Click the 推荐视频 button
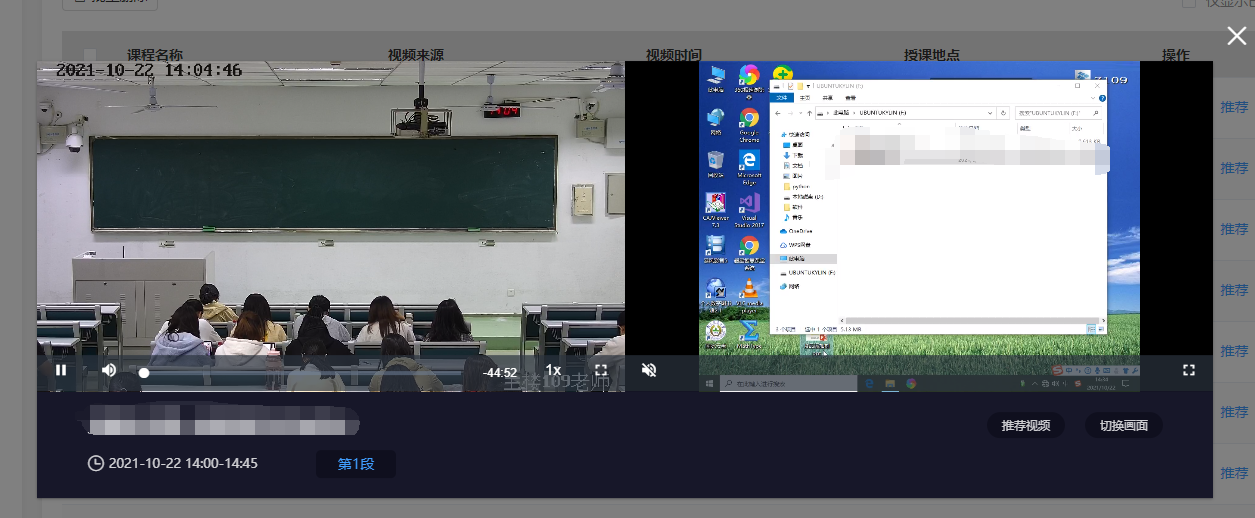1255x518 pixels. tap(1025, 425)
